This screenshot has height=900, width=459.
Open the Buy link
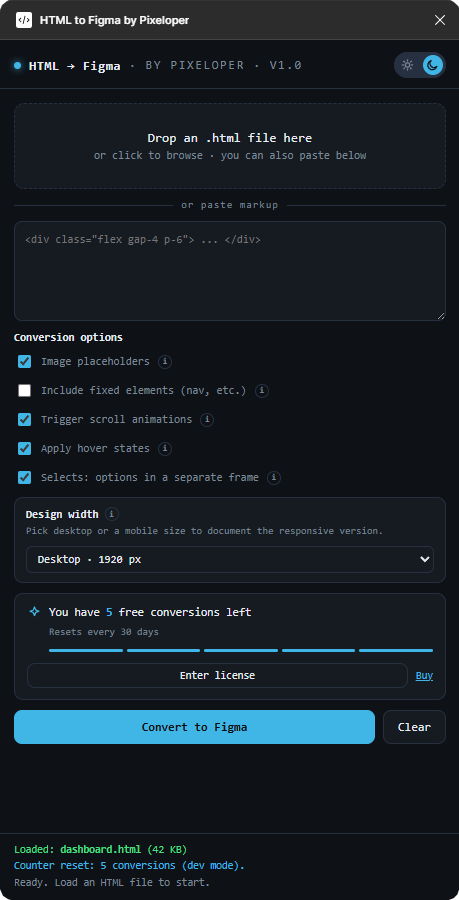(x=424, y=676)
